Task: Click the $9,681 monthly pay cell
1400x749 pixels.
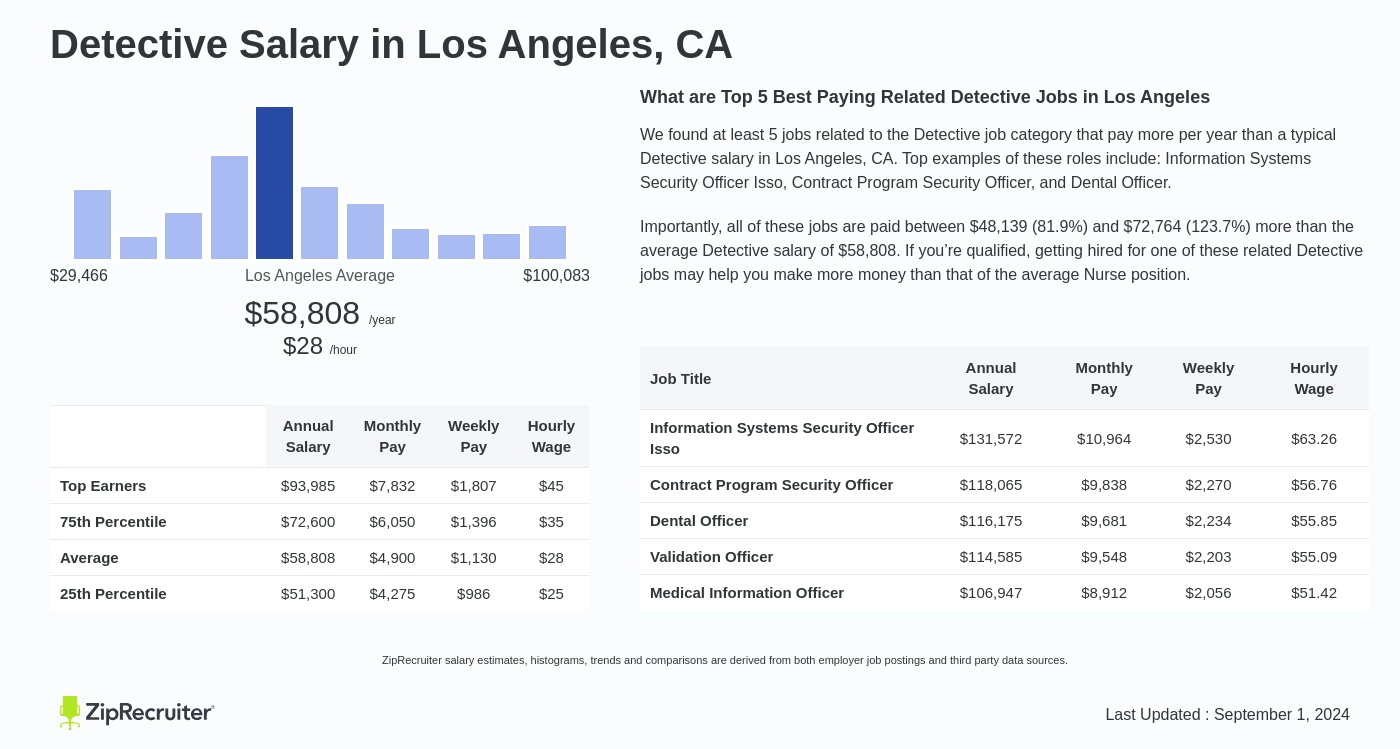Action: (1104, 521)
